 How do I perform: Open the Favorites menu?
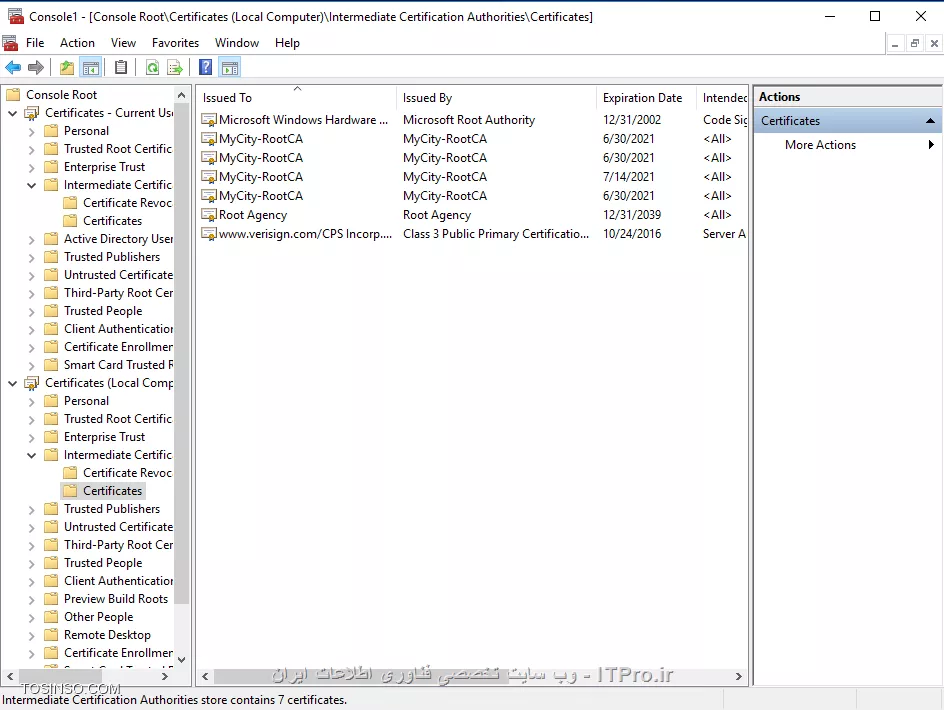pos(175,43)
